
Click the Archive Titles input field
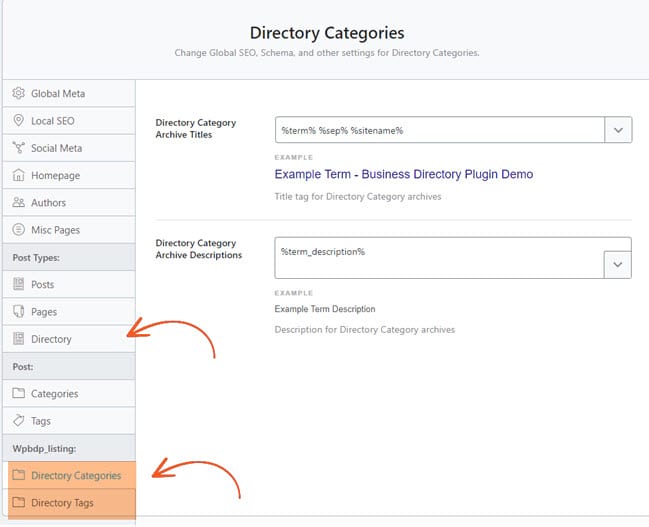point(440,130)
